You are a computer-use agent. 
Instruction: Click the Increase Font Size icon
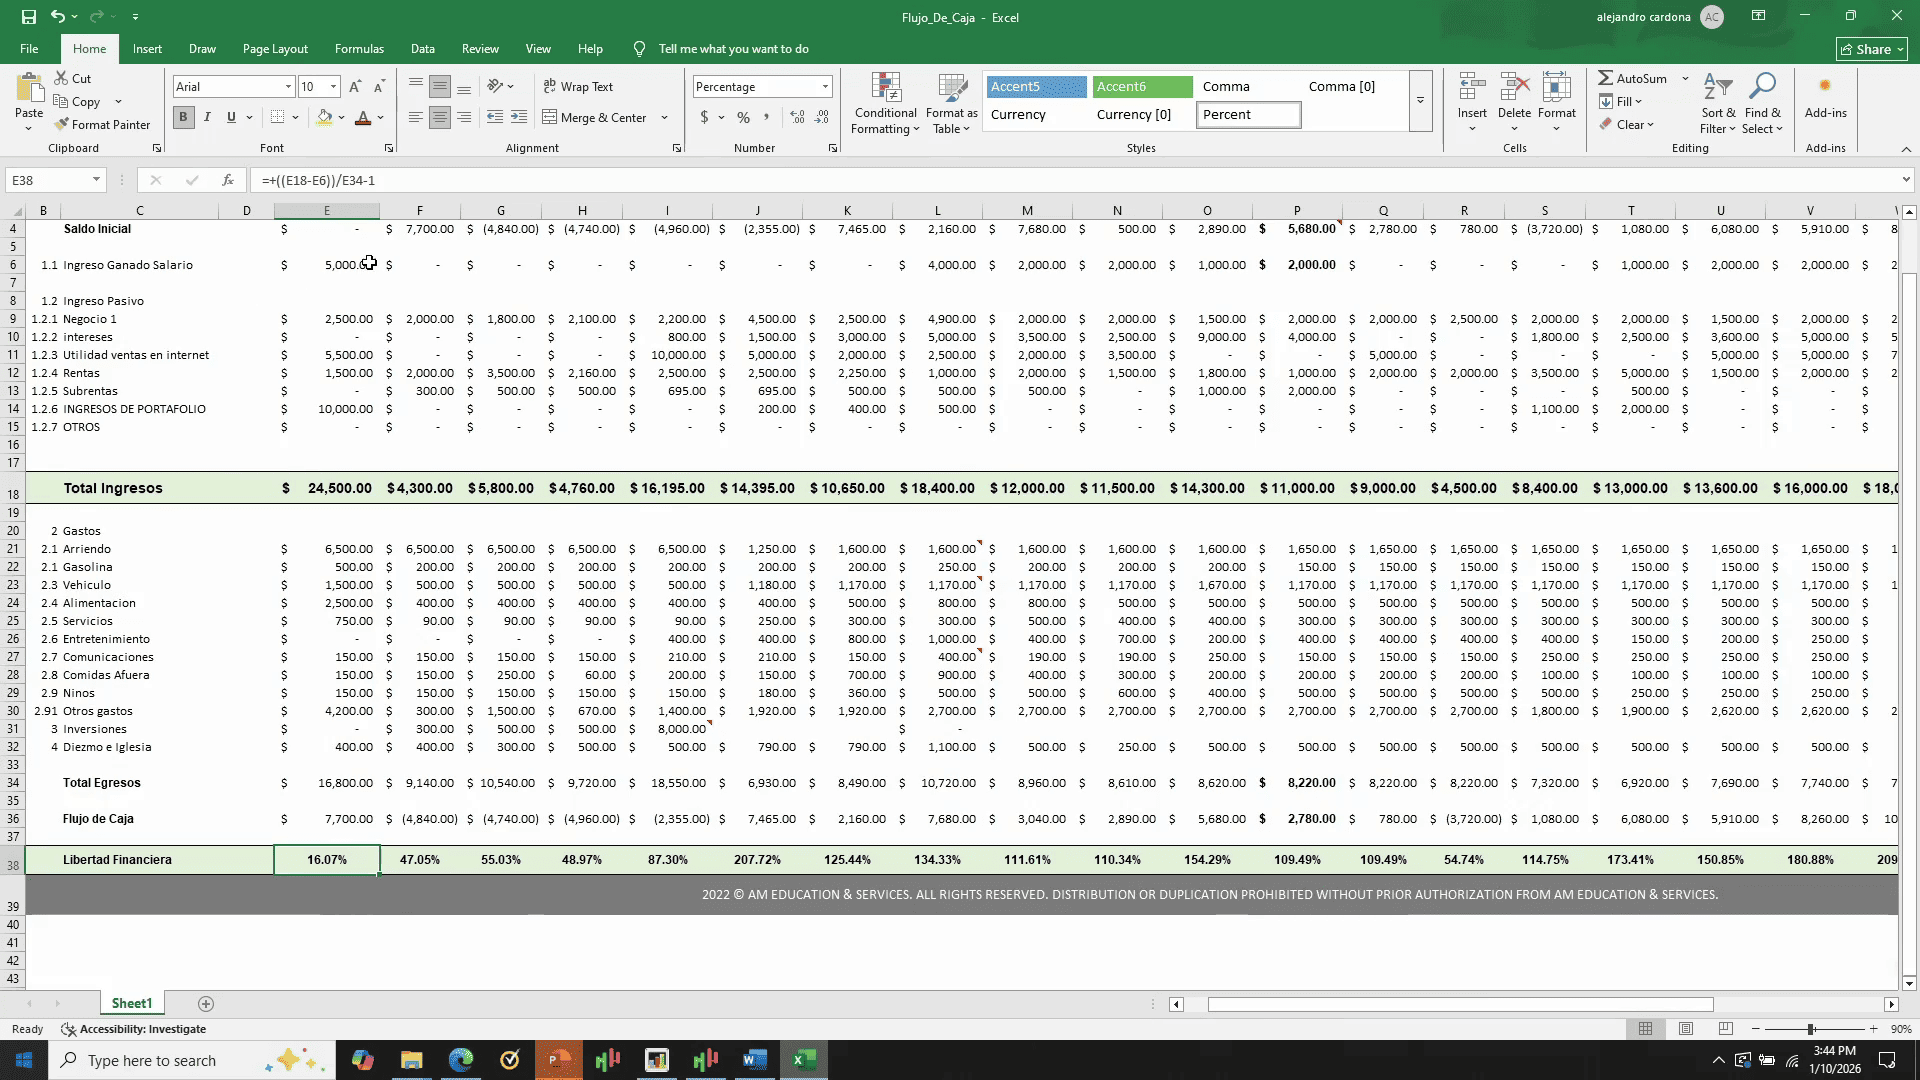pyautogui.click(x=355, y=87)
